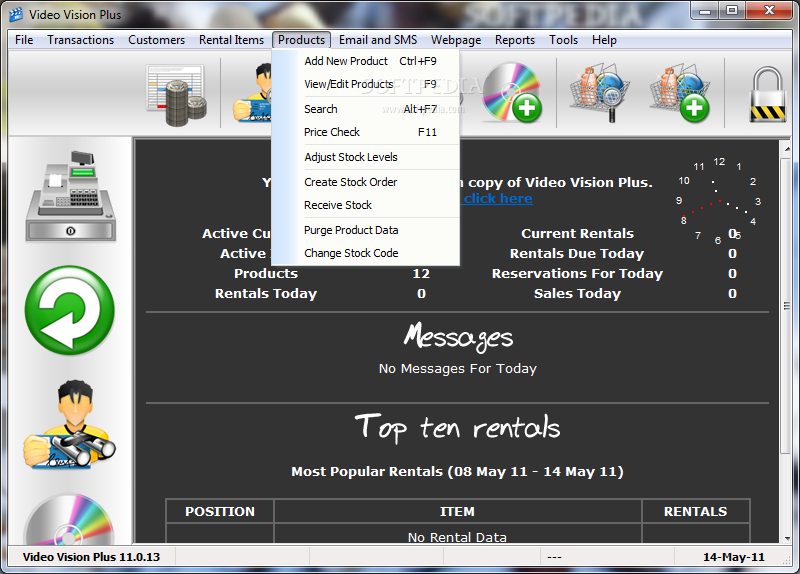
Task: Click the add rental disc icon
Action: (511, 92)
